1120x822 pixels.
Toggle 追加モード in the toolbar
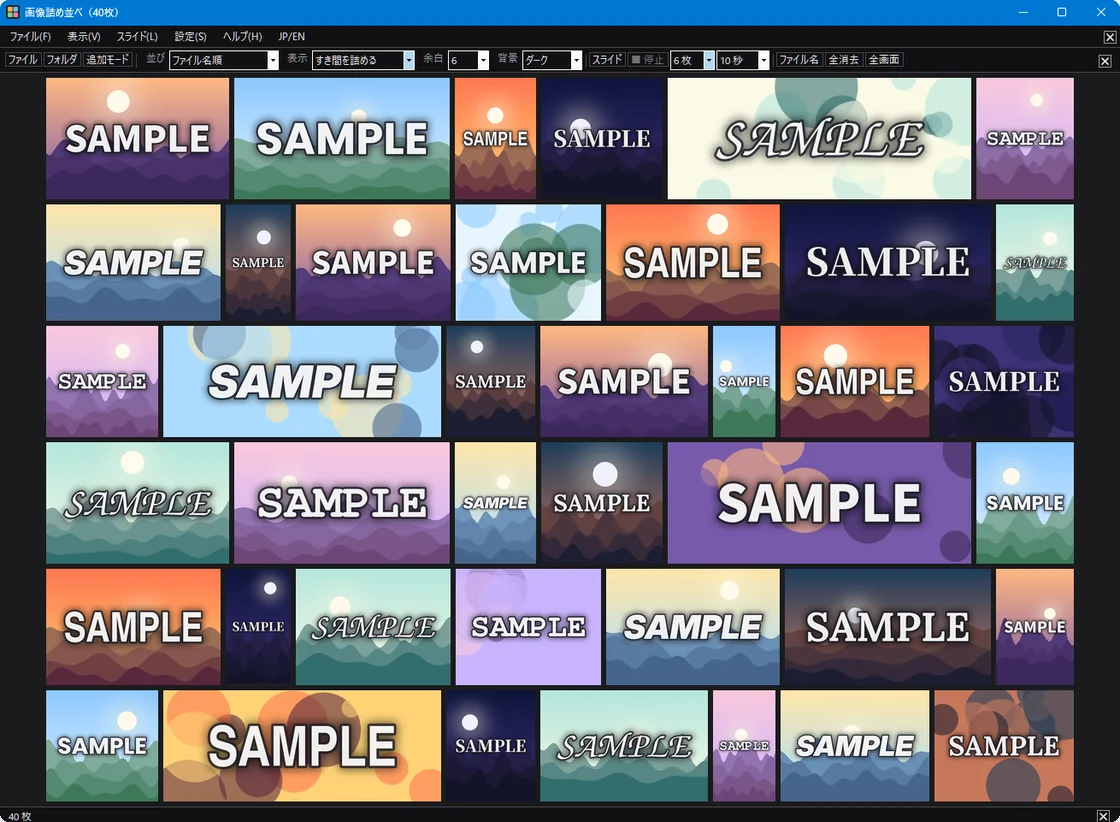108,60
